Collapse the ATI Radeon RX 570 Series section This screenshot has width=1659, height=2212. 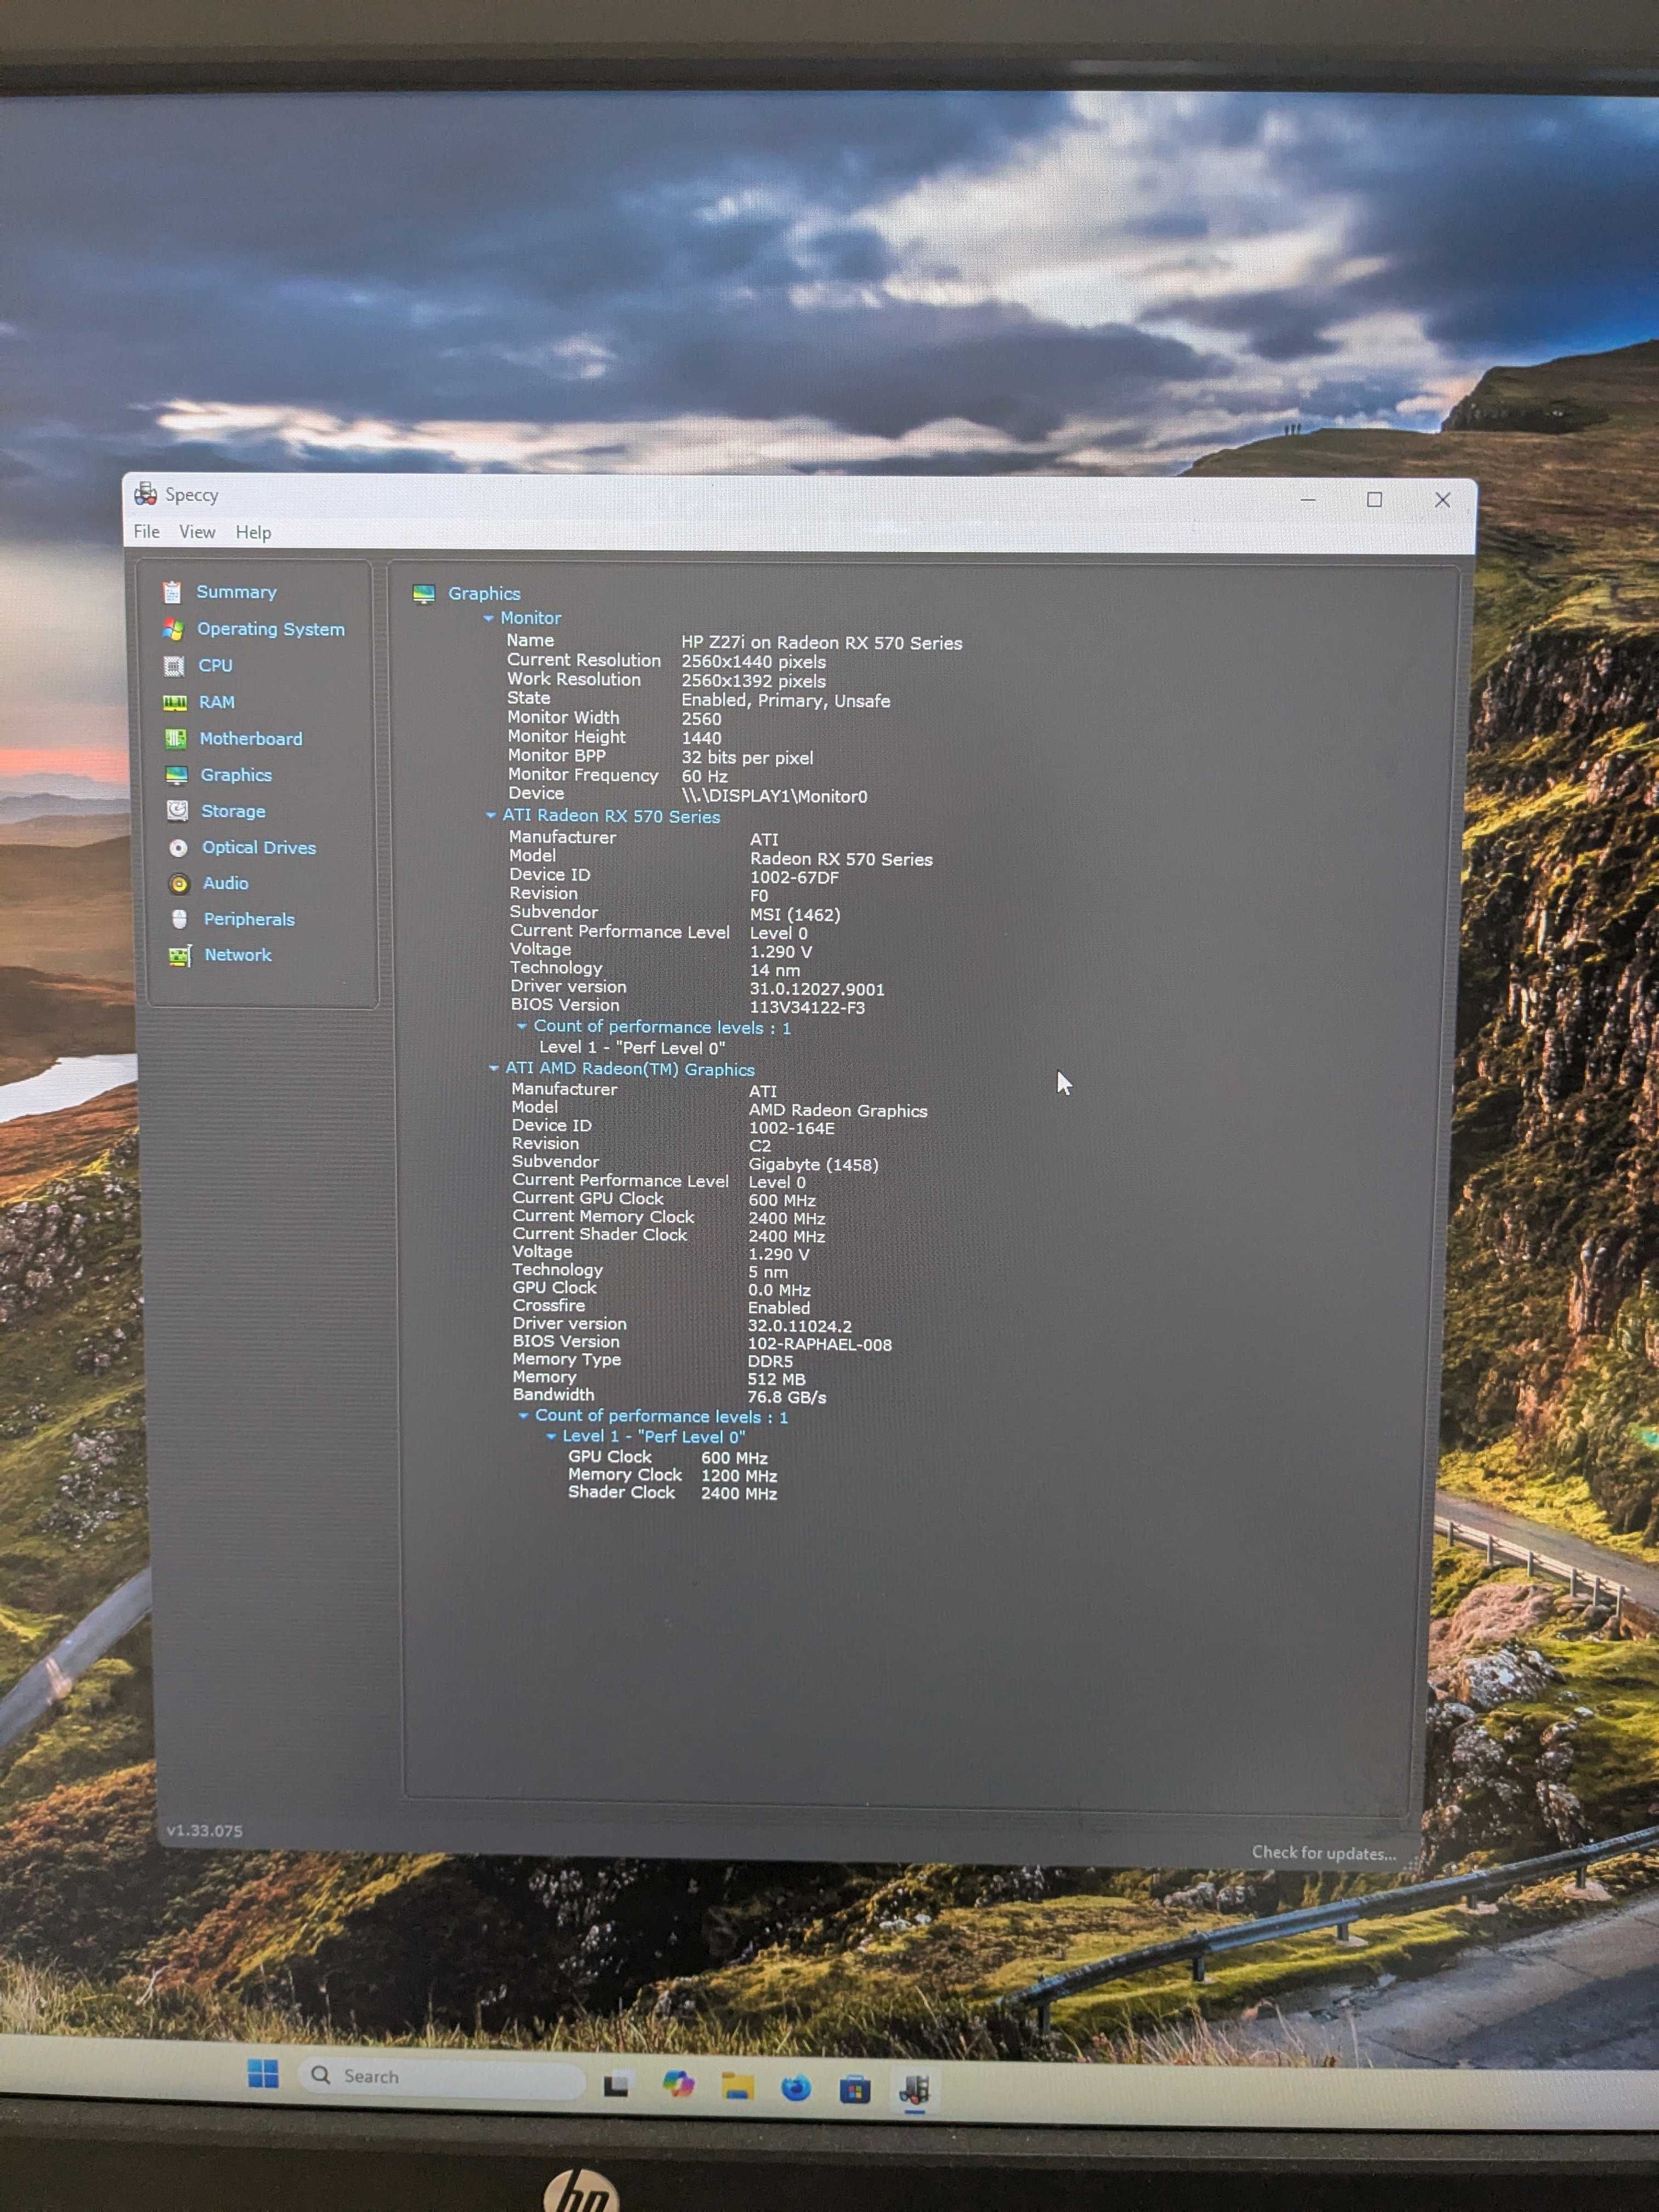491,816
